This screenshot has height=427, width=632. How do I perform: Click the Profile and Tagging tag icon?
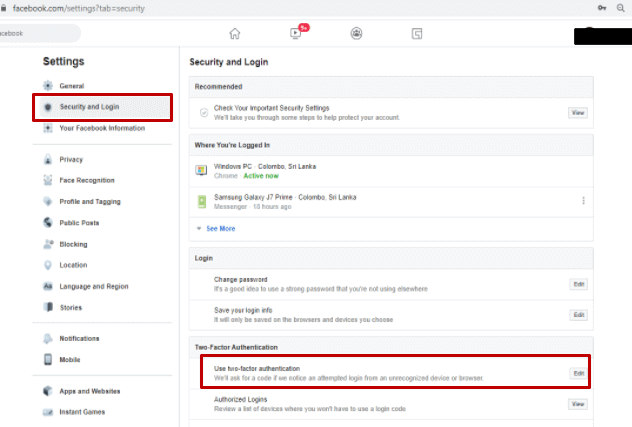[48, 201]
